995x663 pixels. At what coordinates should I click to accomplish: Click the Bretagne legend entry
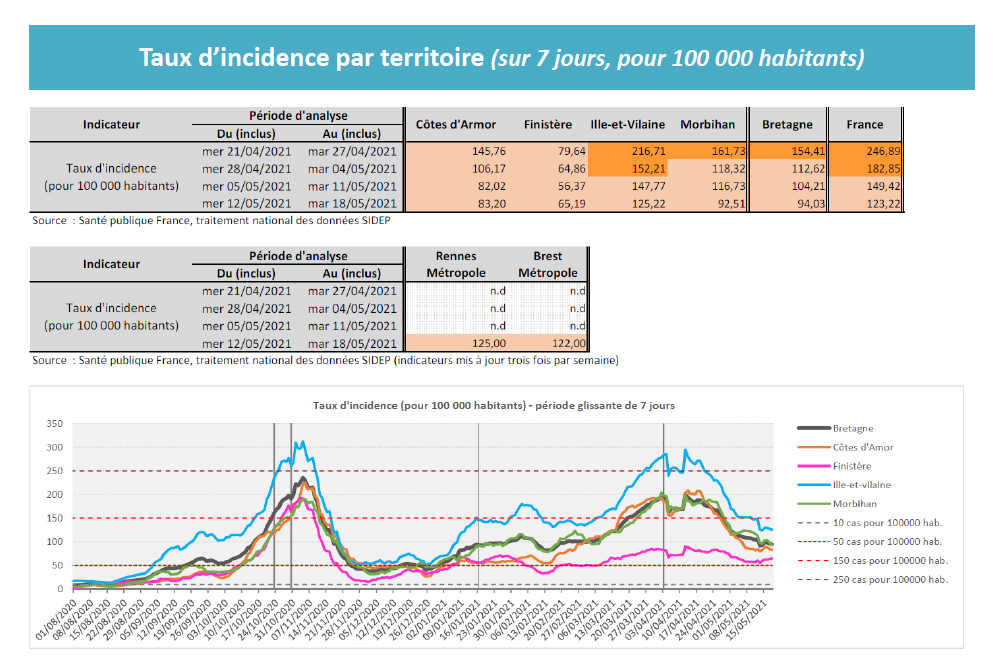[853, 428]
